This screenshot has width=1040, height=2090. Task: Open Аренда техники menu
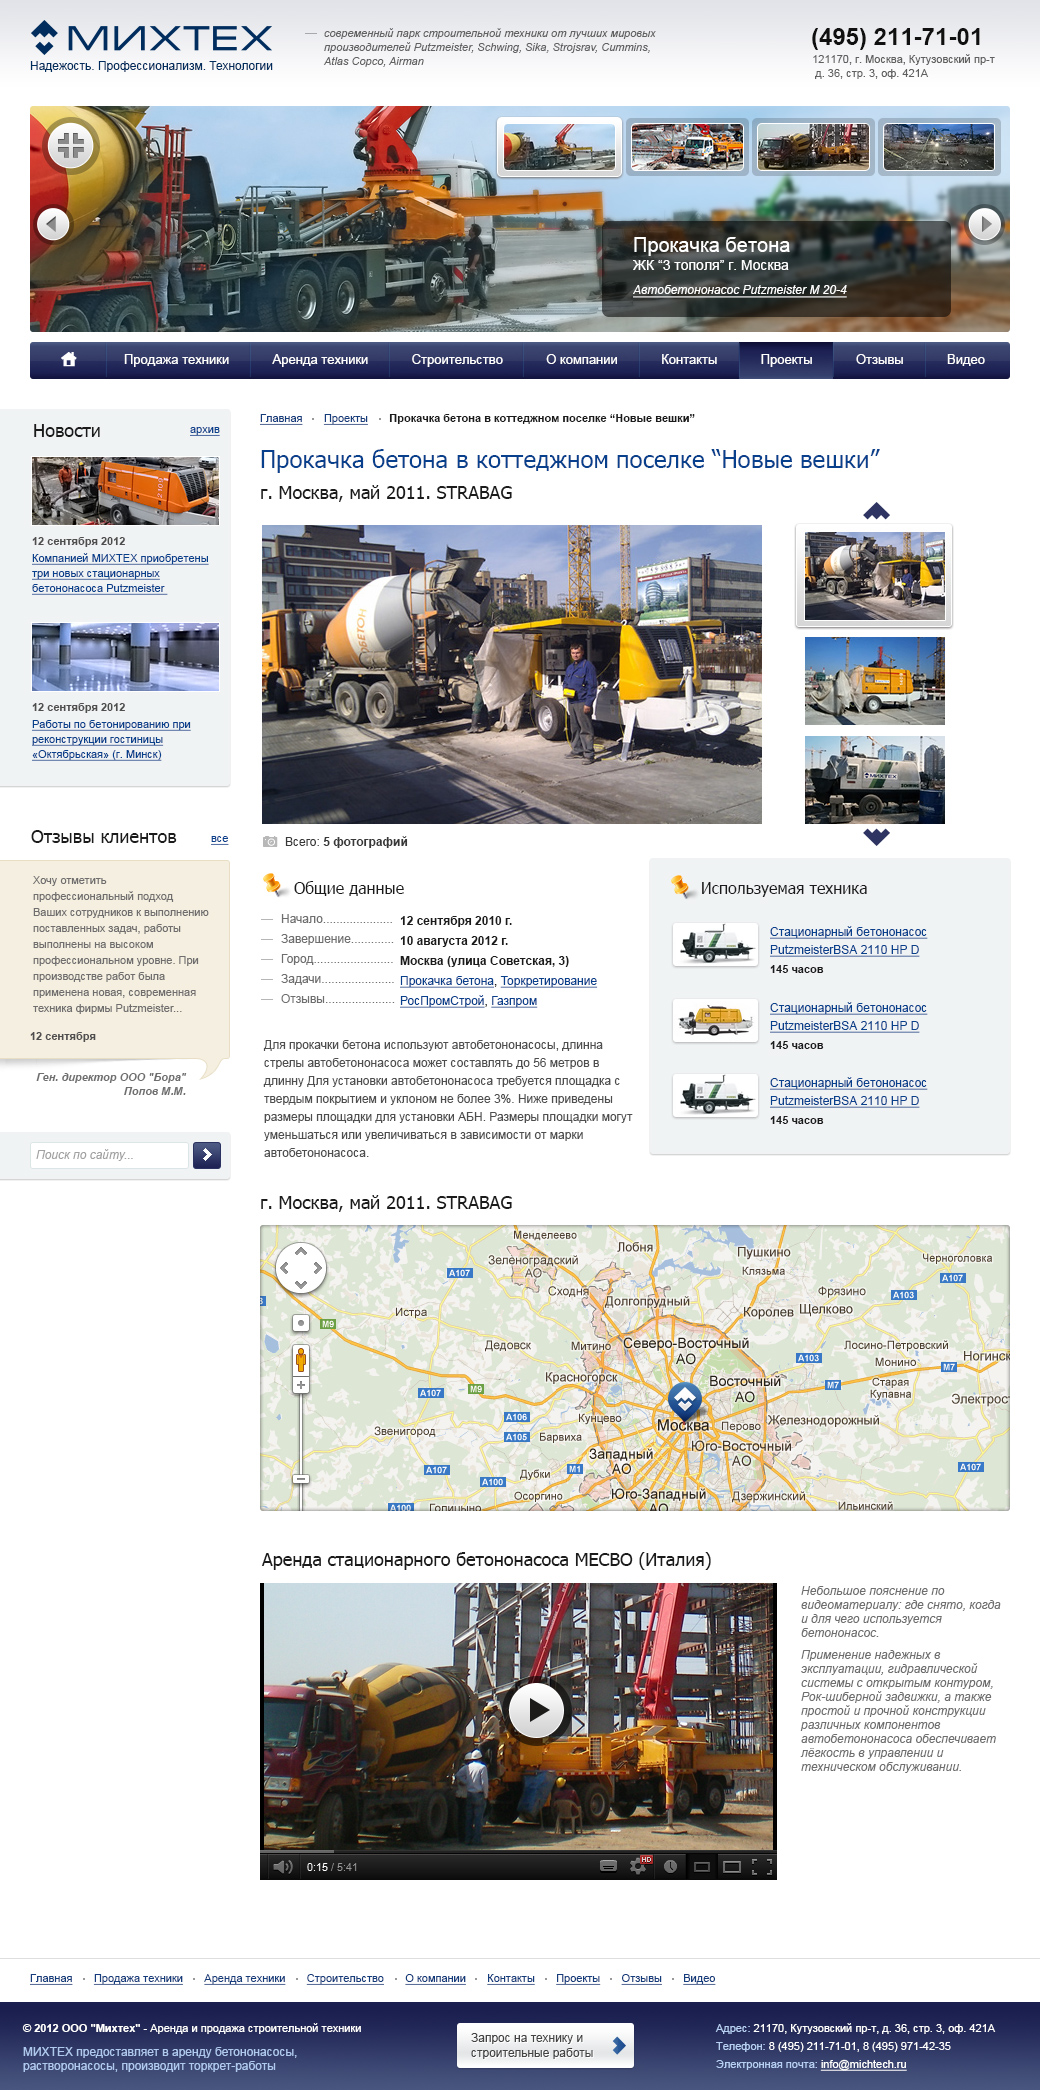pos(320,360)
